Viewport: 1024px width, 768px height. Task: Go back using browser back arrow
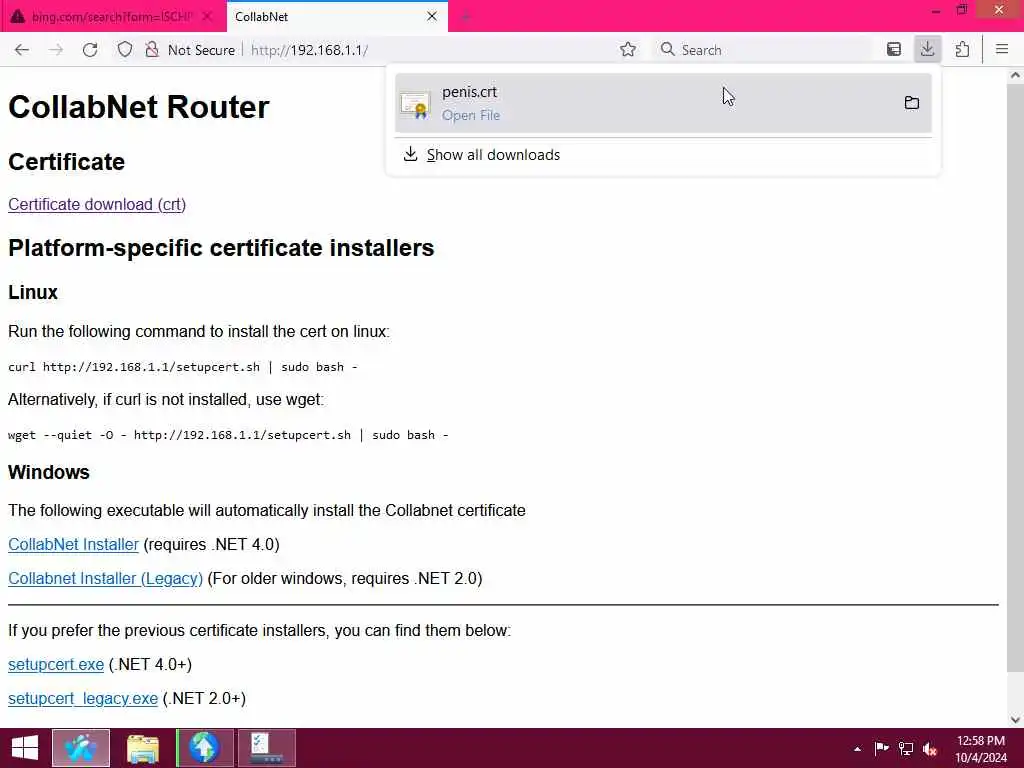pyautogui.click(x=22, y=50)
